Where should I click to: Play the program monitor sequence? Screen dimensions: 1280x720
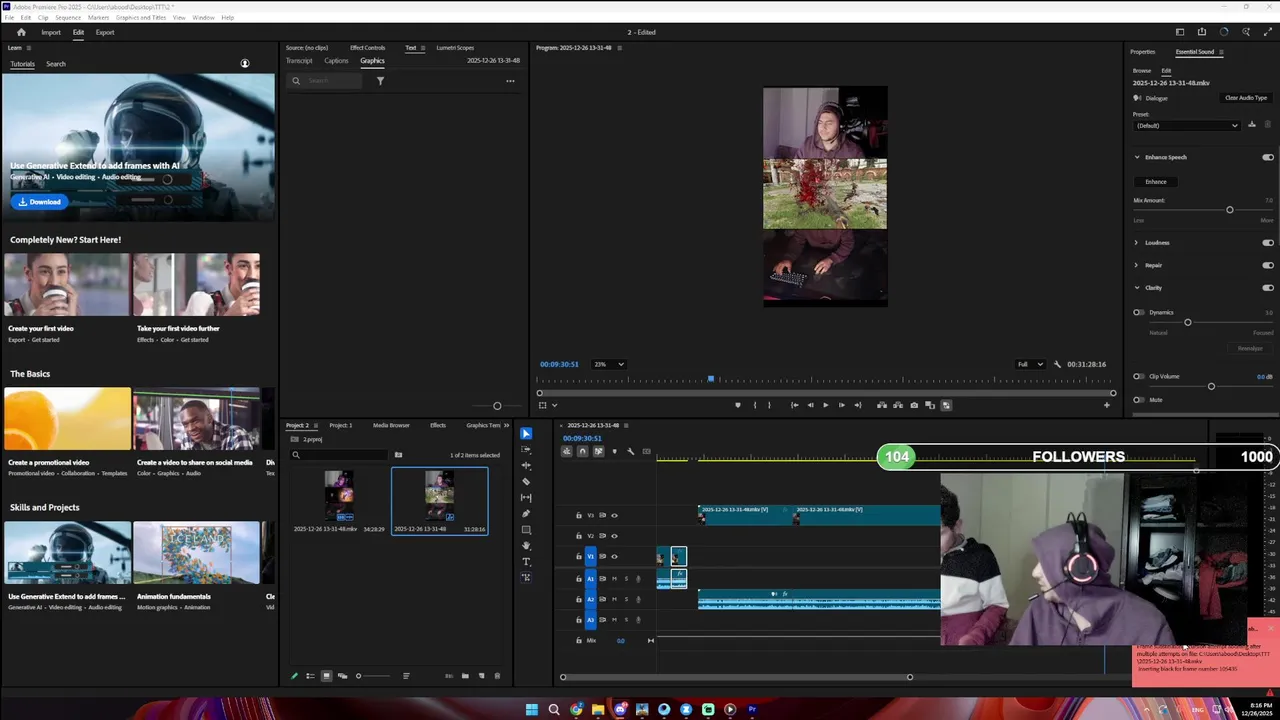pos(825,405)
